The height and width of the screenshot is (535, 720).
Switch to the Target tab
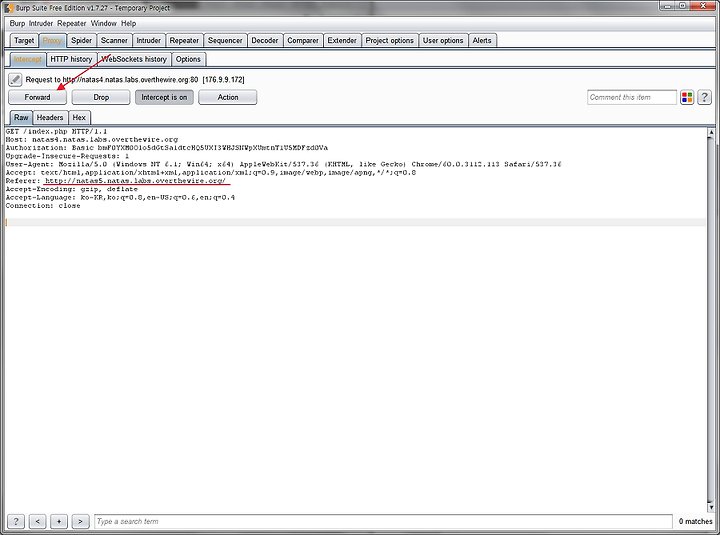24,40
